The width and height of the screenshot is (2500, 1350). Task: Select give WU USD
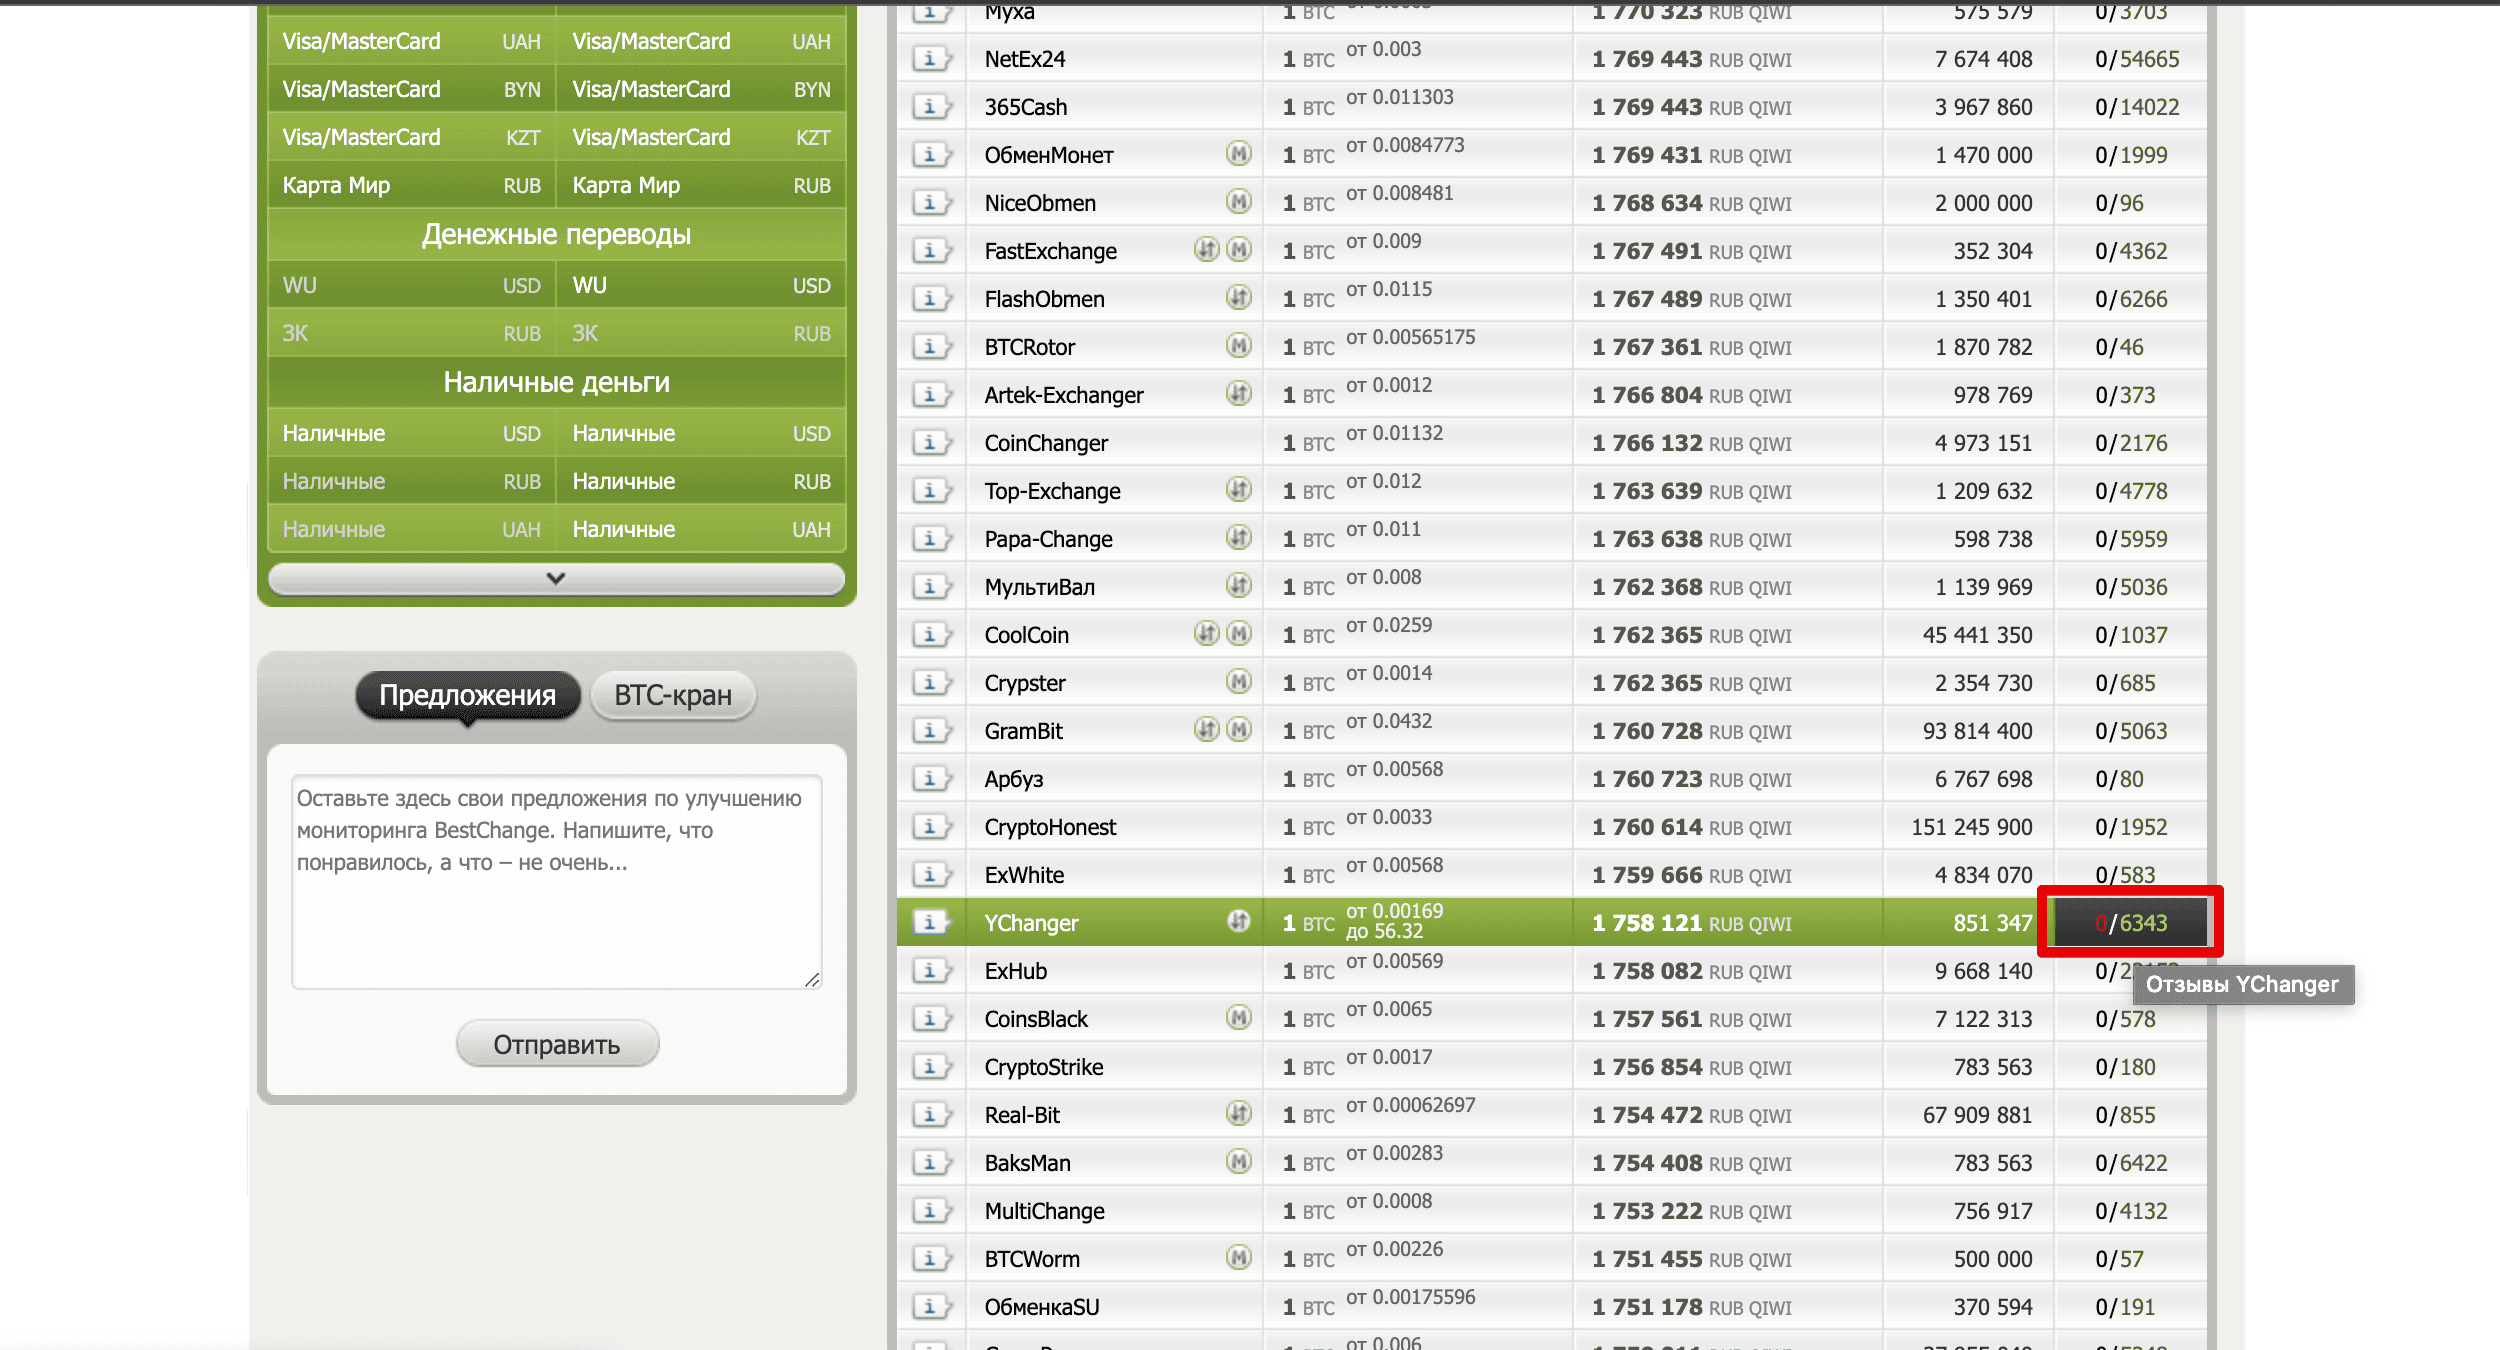411,286
